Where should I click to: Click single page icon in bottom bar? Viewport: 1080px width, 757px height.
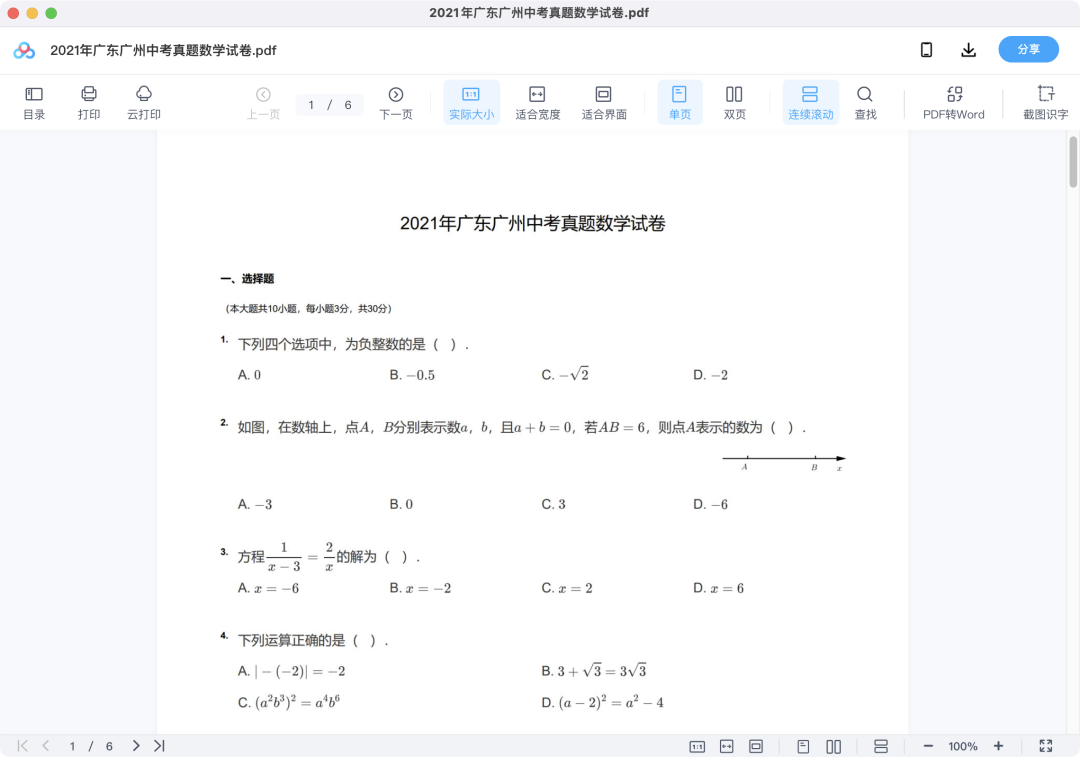(x=803, y=747)
